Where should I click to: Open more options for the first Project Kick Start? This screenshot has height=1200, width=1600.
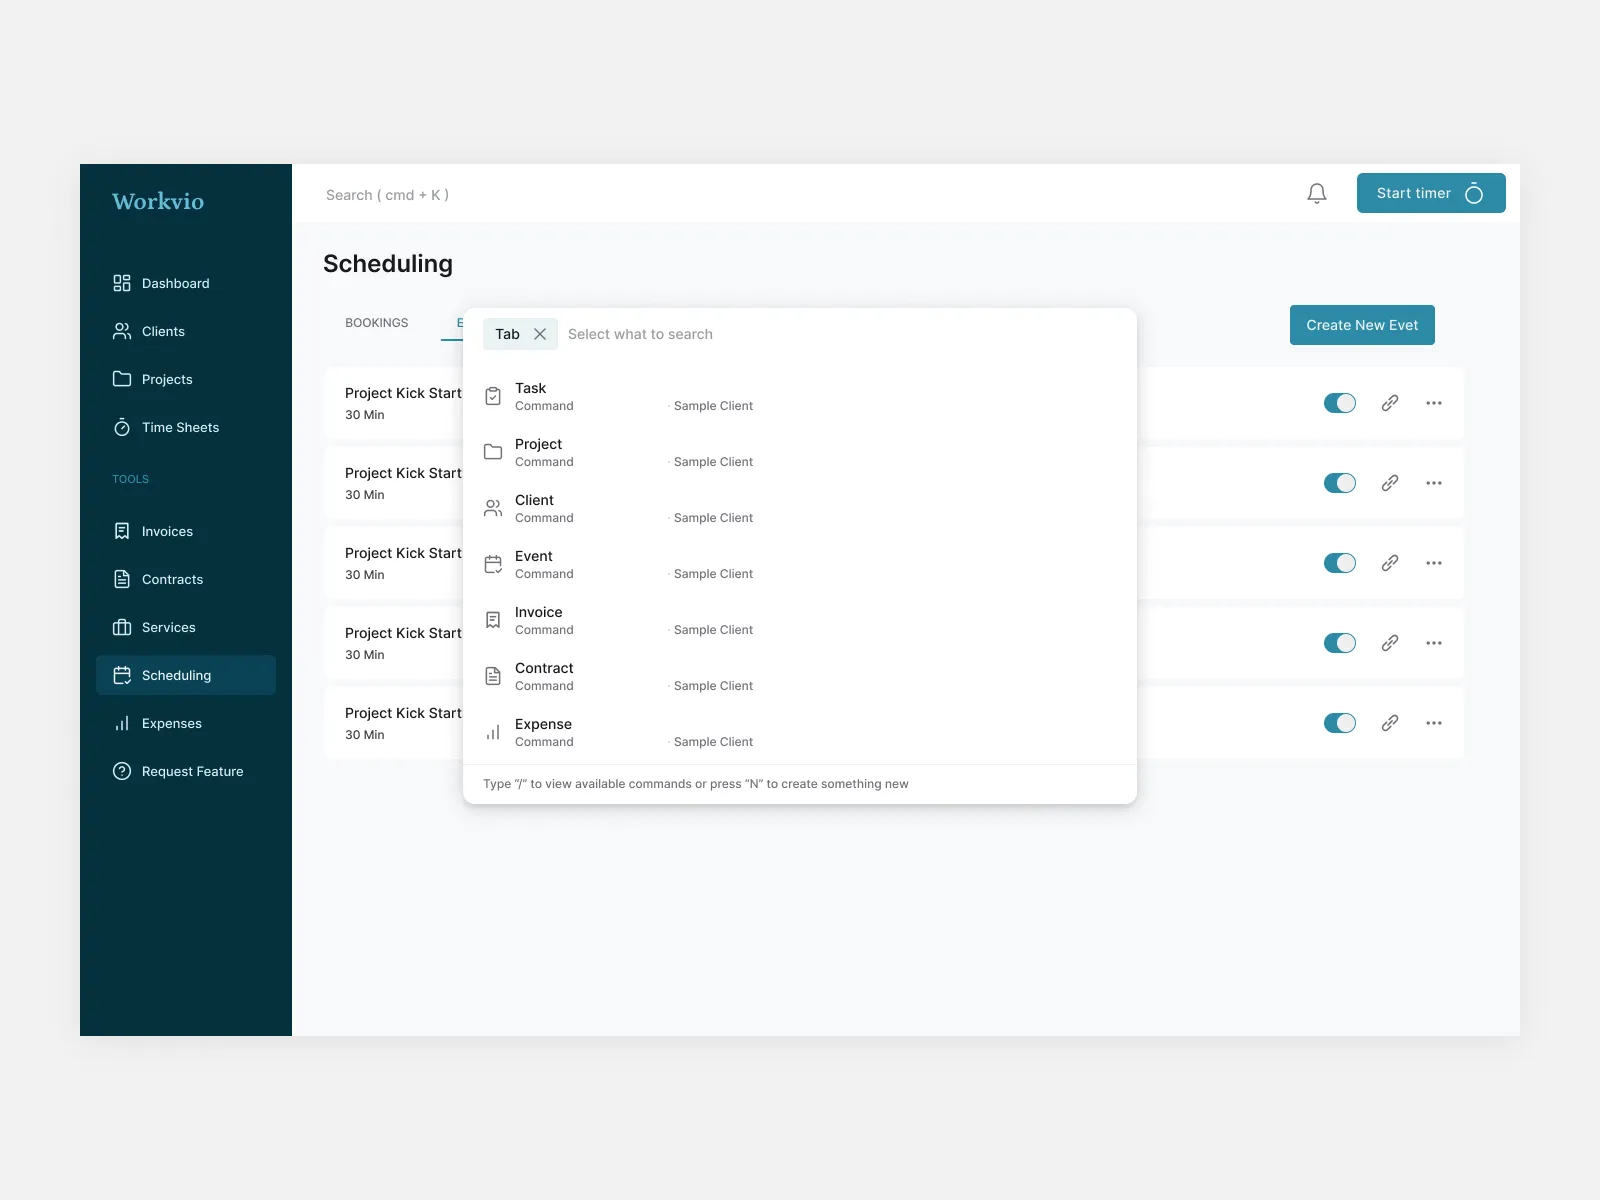[x=1434, y=403]
